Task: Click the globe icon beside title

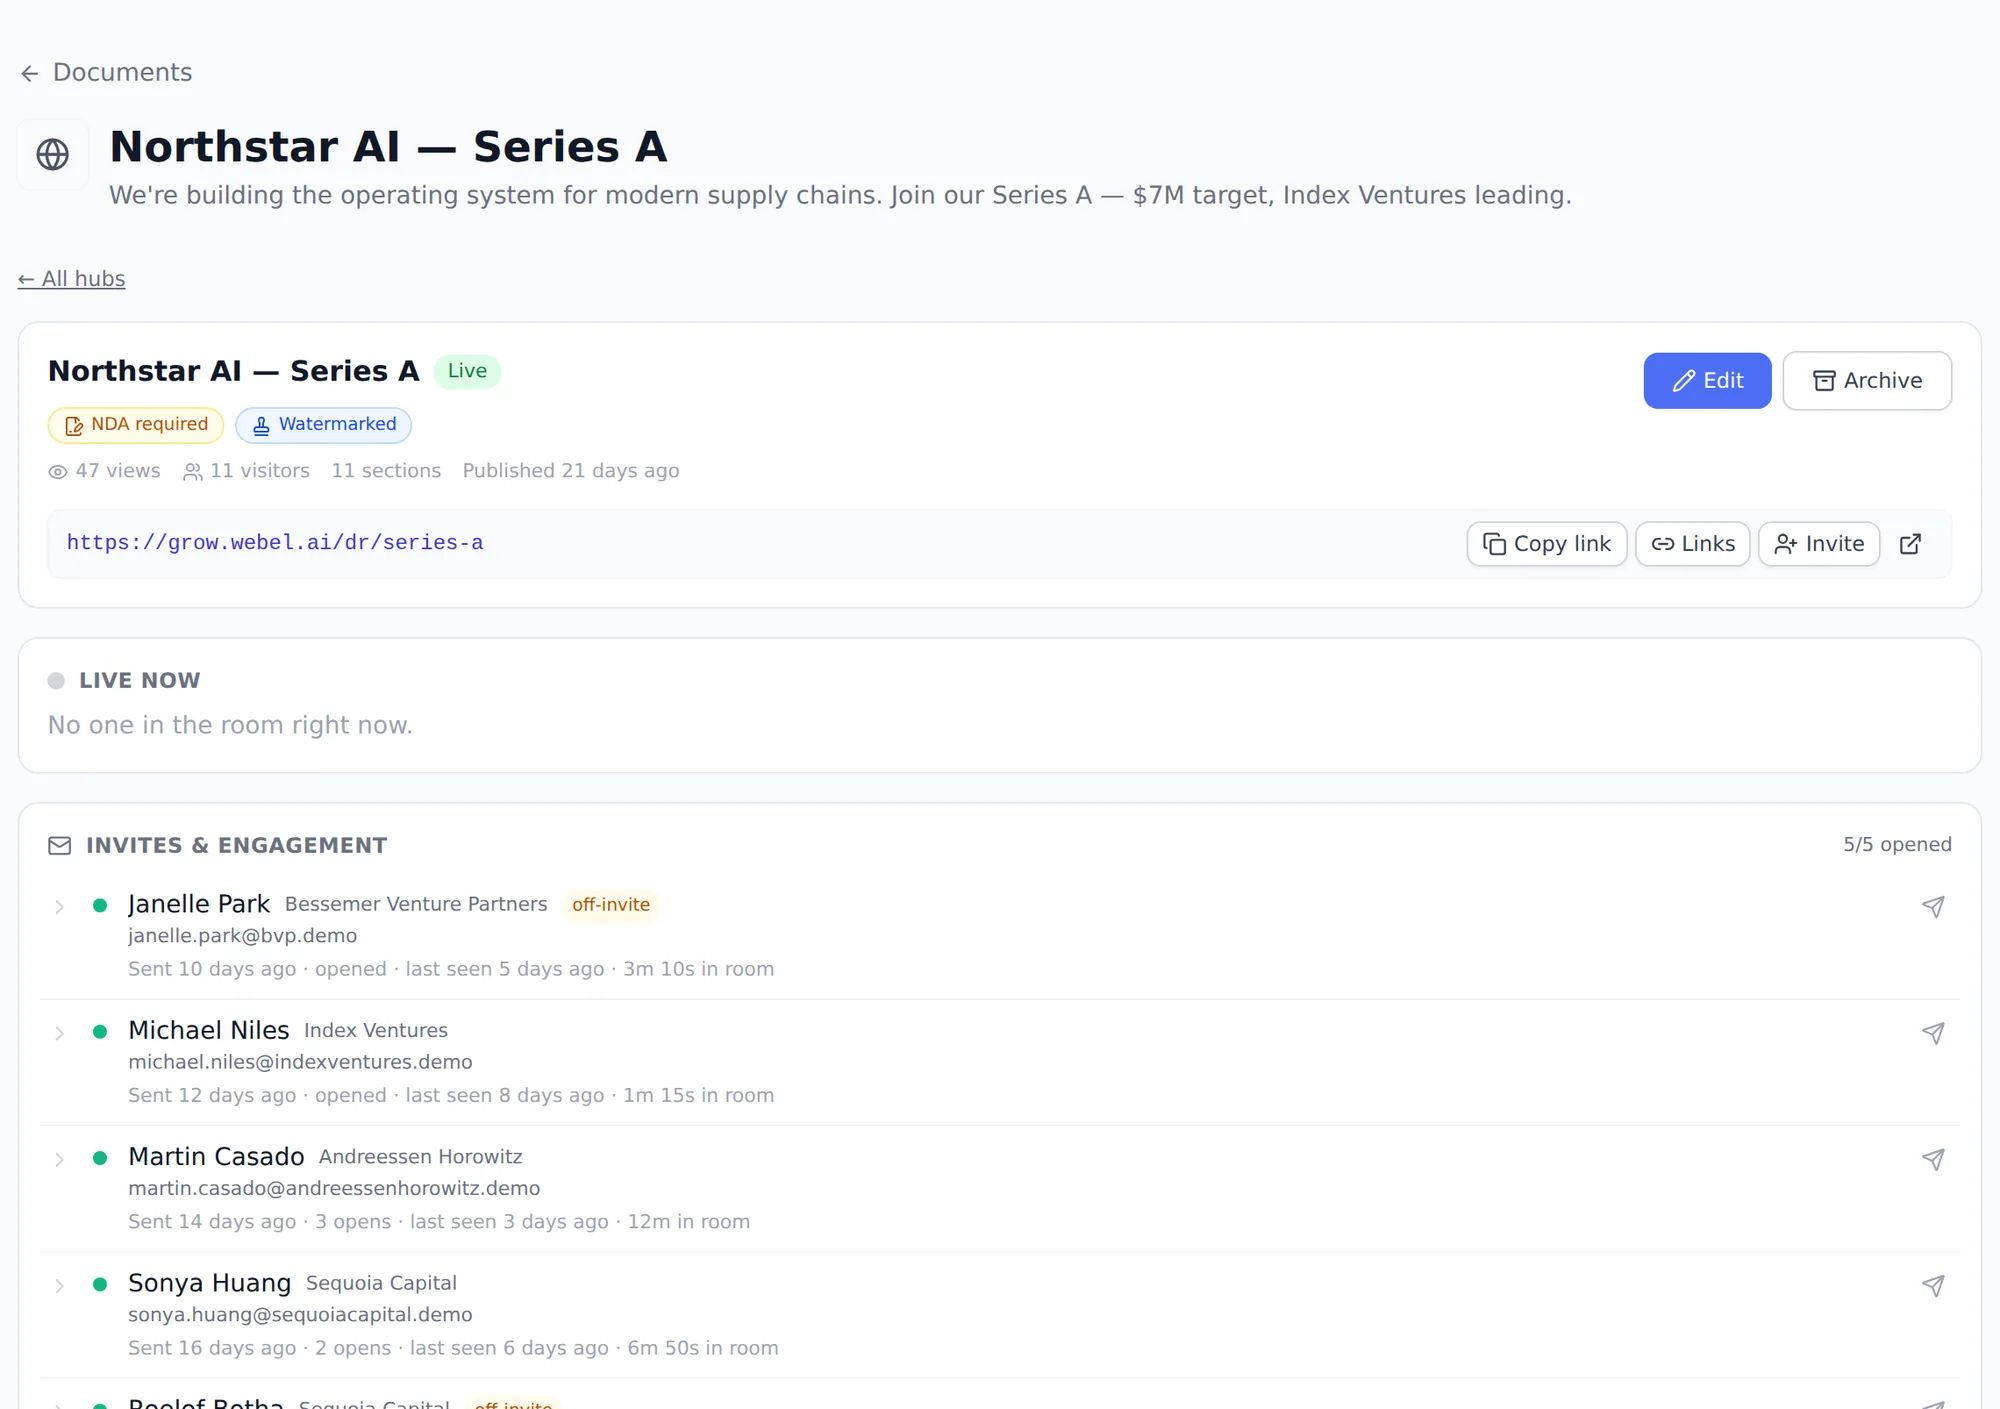Action: coord(53,154)
